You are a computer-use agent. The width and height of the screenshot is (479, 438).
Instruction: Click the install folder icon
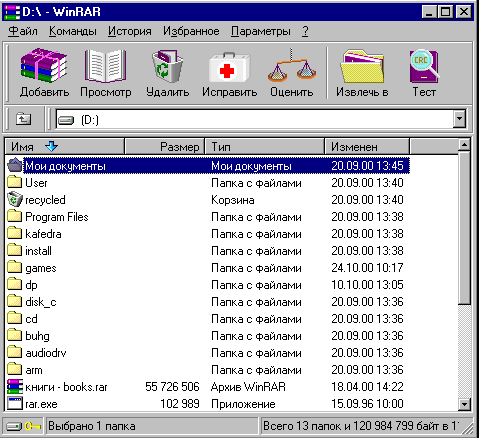pyautogui.click(x=14, y=250)
